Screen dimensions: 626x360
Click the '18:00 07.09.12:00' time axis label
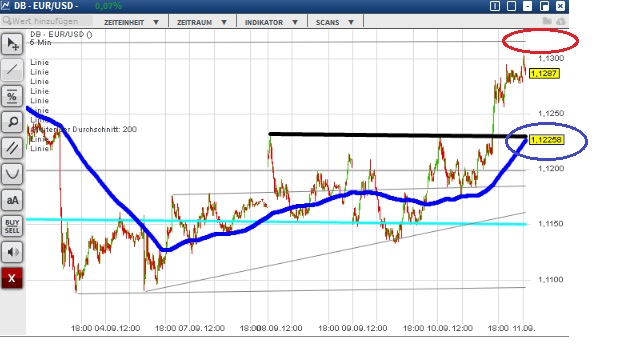[190, 328]
